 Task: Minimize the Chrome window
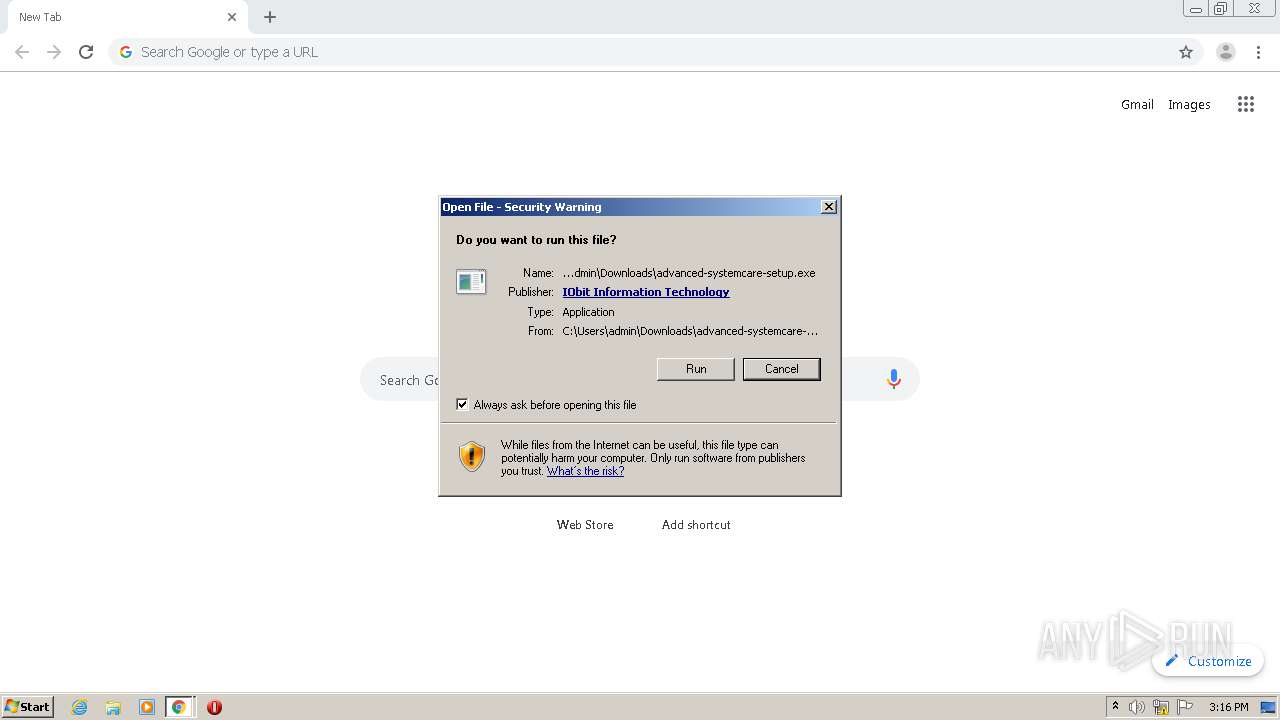[x=1195, y=9]
